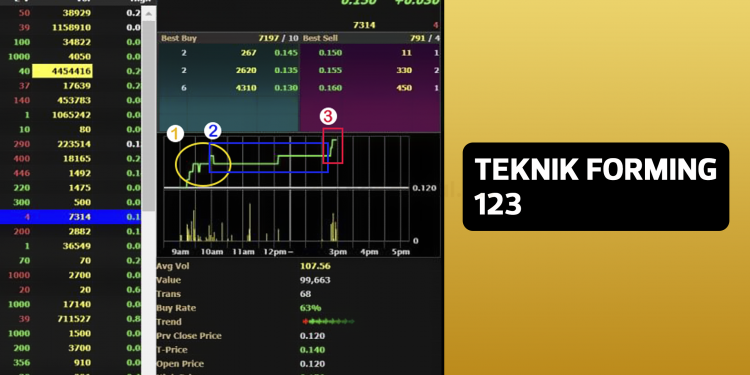Image resolution: width=750 pixels, height=375 pixels.
Task: Click the 5pm label on the chart time axis
Action: pyautogui.click(x=400, y=252)
